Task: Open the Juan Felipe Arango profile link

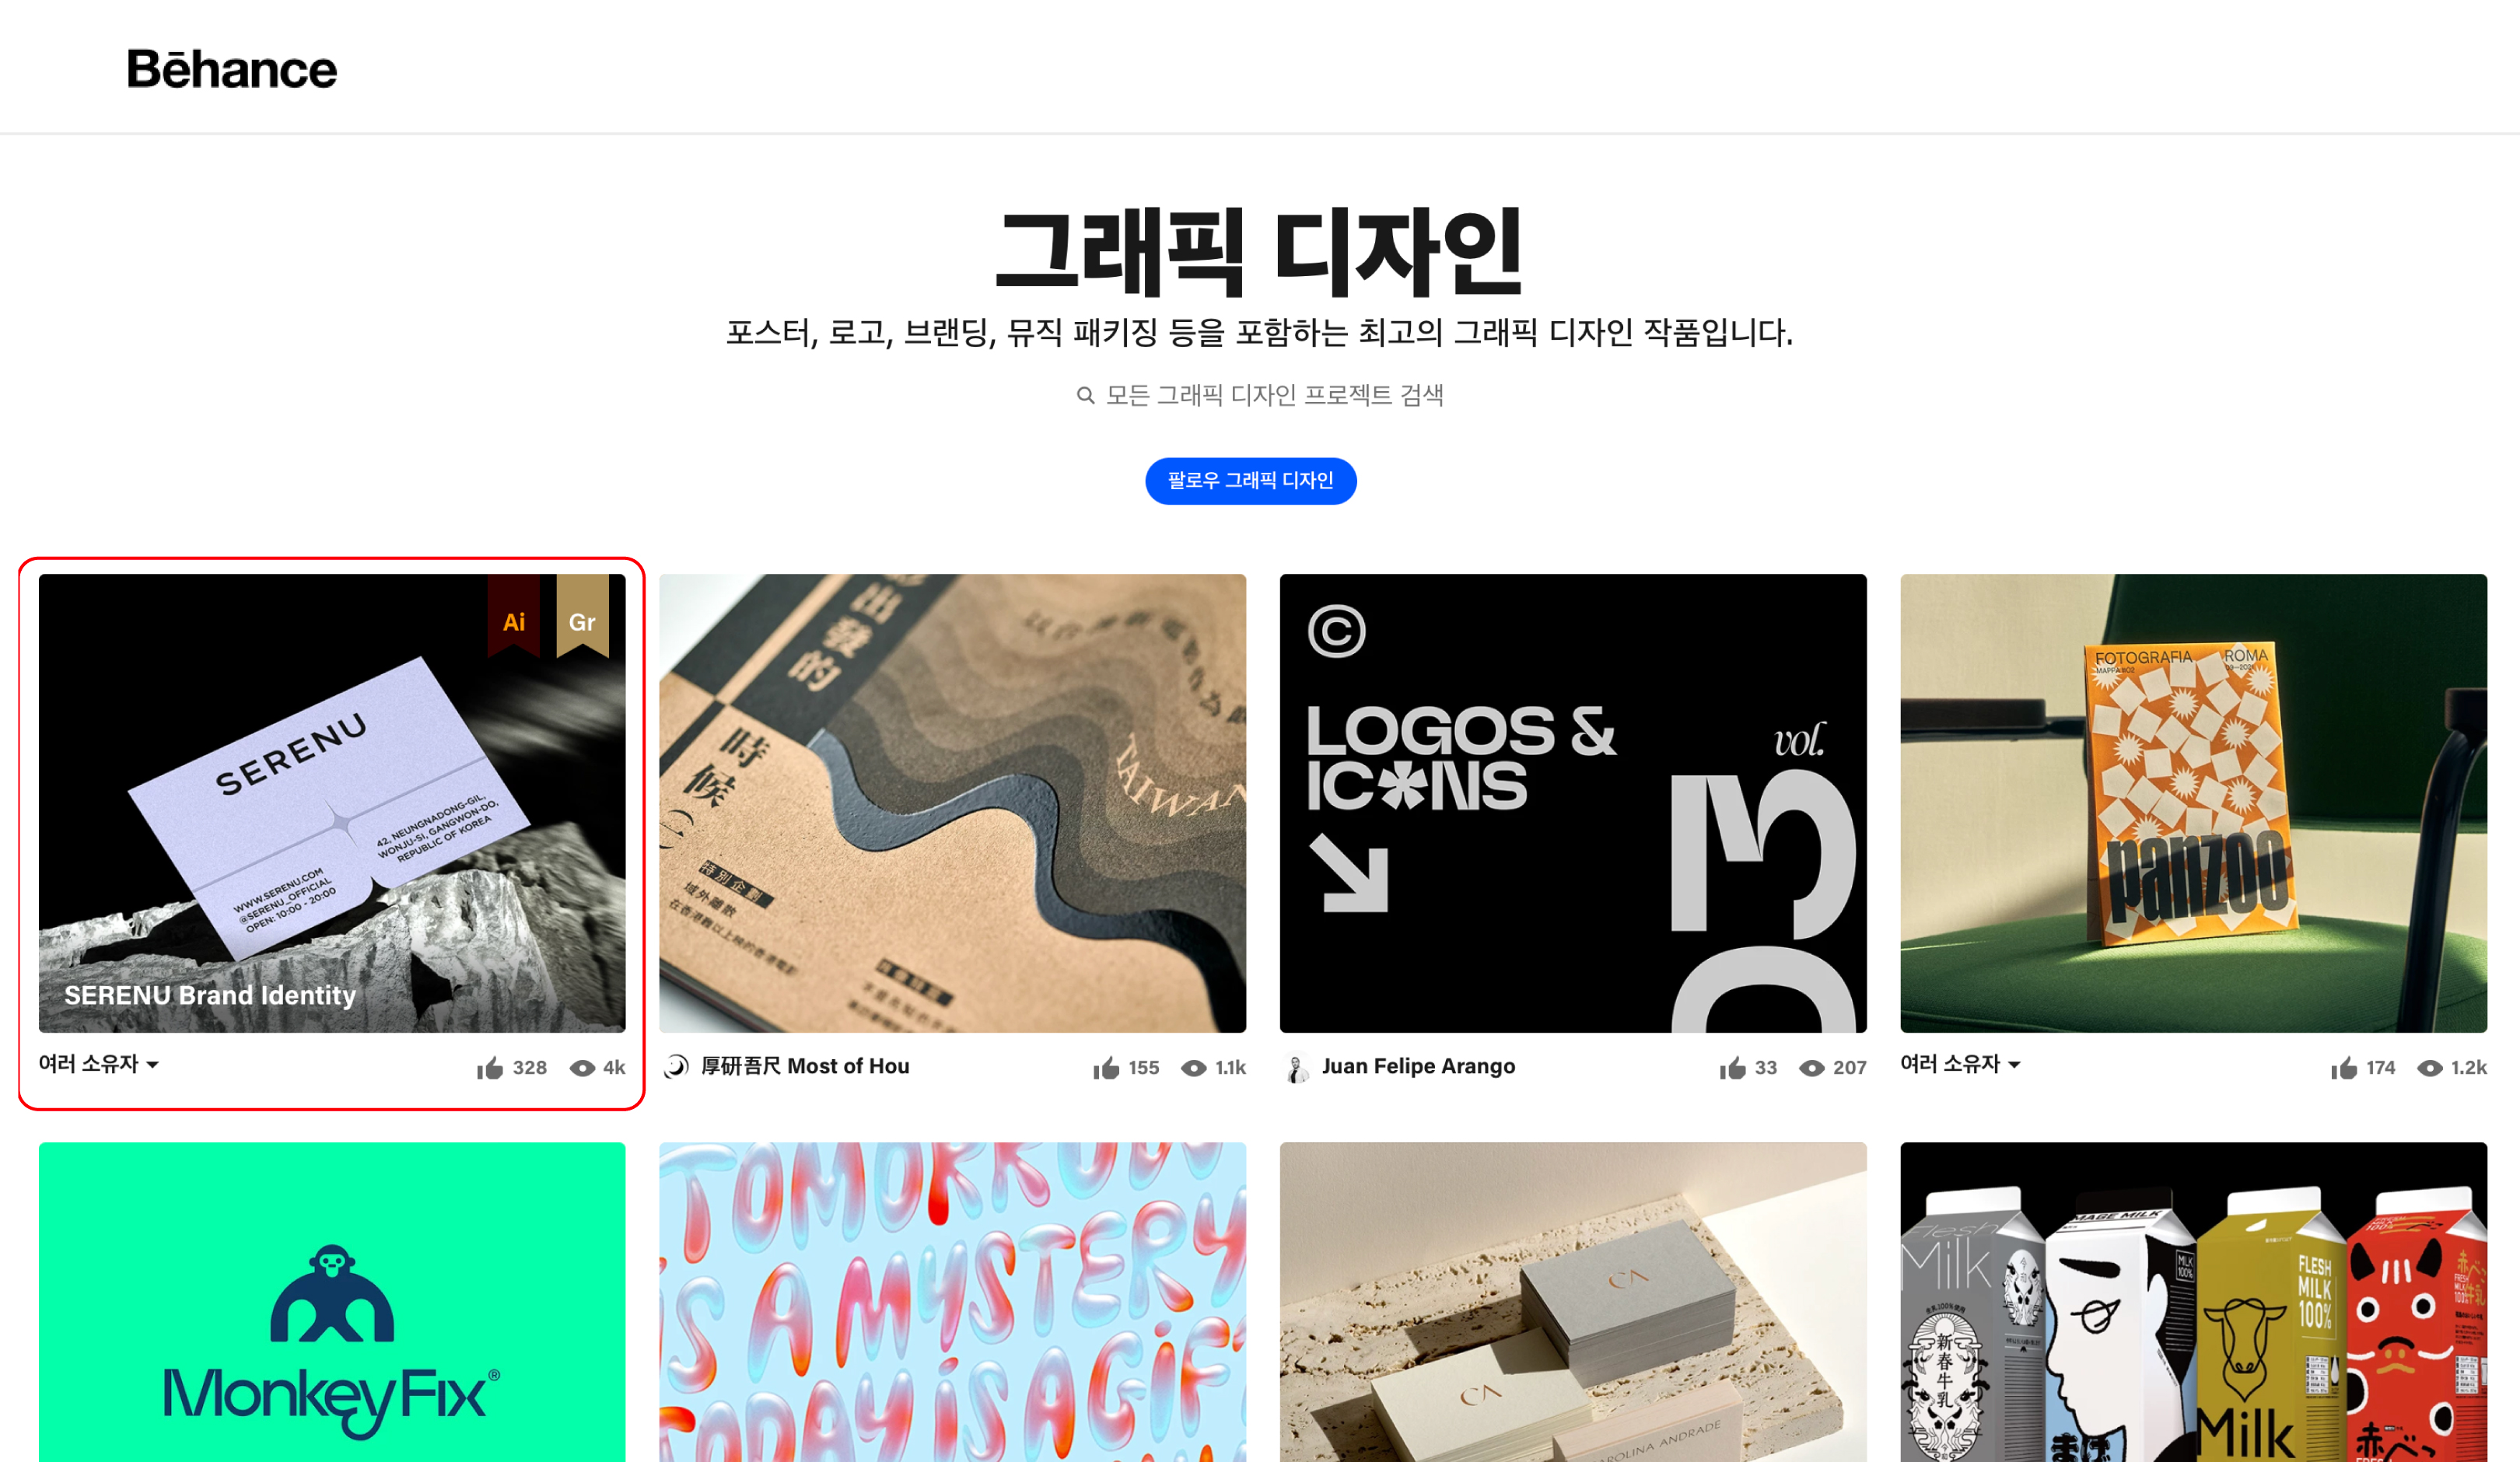Action: coord(1418,1066)
